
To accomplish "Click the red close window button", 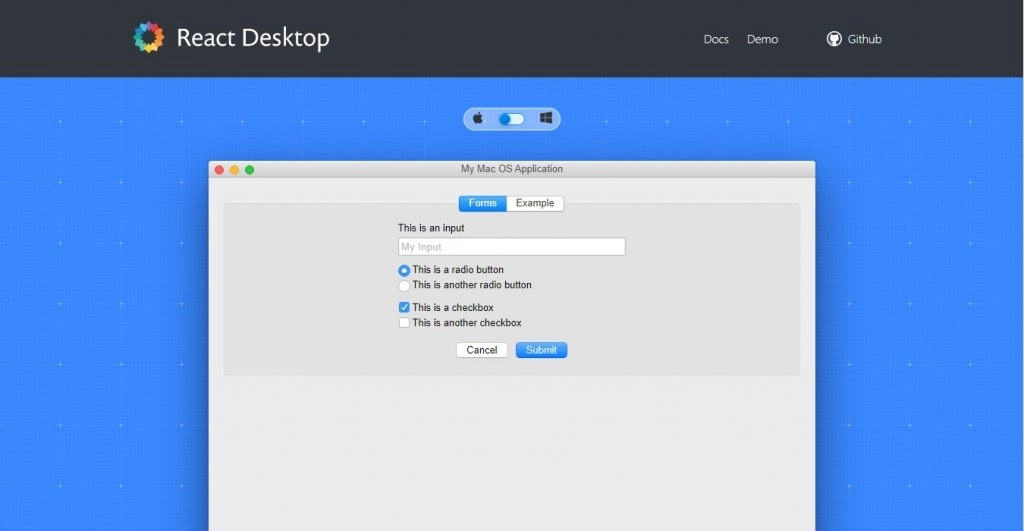I will point(219,170).
